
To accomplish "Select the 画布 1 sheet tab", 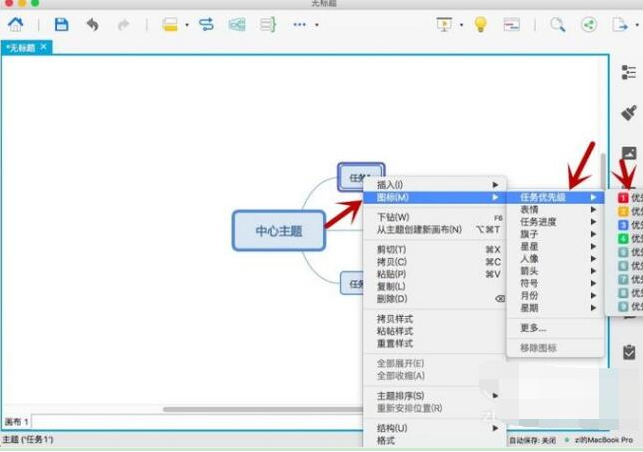I will [16, 422].
